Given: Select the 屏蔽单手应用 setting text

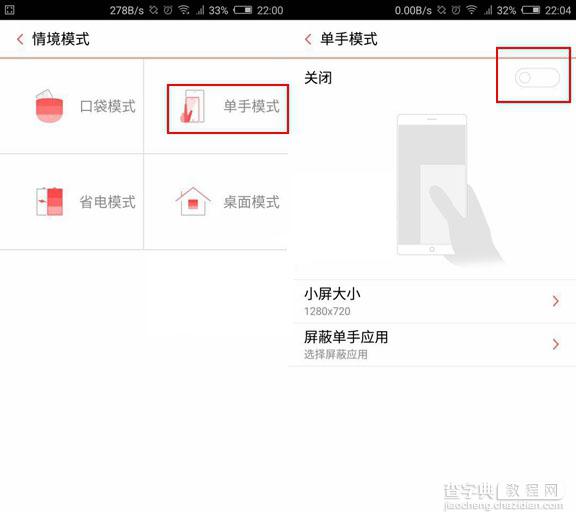Looking at the screenshot, I should (x=346, y=337).
